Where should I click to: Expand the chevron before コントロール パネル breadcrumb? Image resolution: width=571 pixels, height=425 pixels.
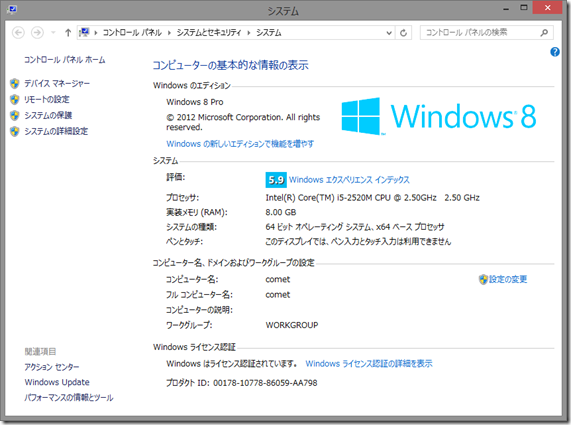coord(96,33)
